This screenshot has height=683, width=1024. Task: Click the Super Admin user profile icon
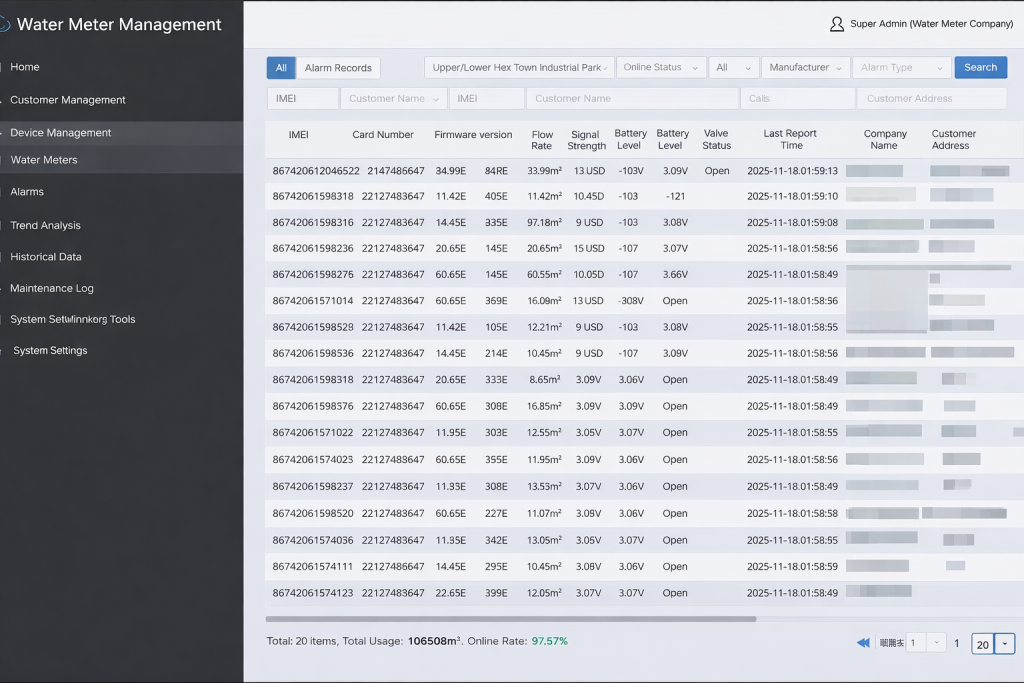tap(837, 24)
